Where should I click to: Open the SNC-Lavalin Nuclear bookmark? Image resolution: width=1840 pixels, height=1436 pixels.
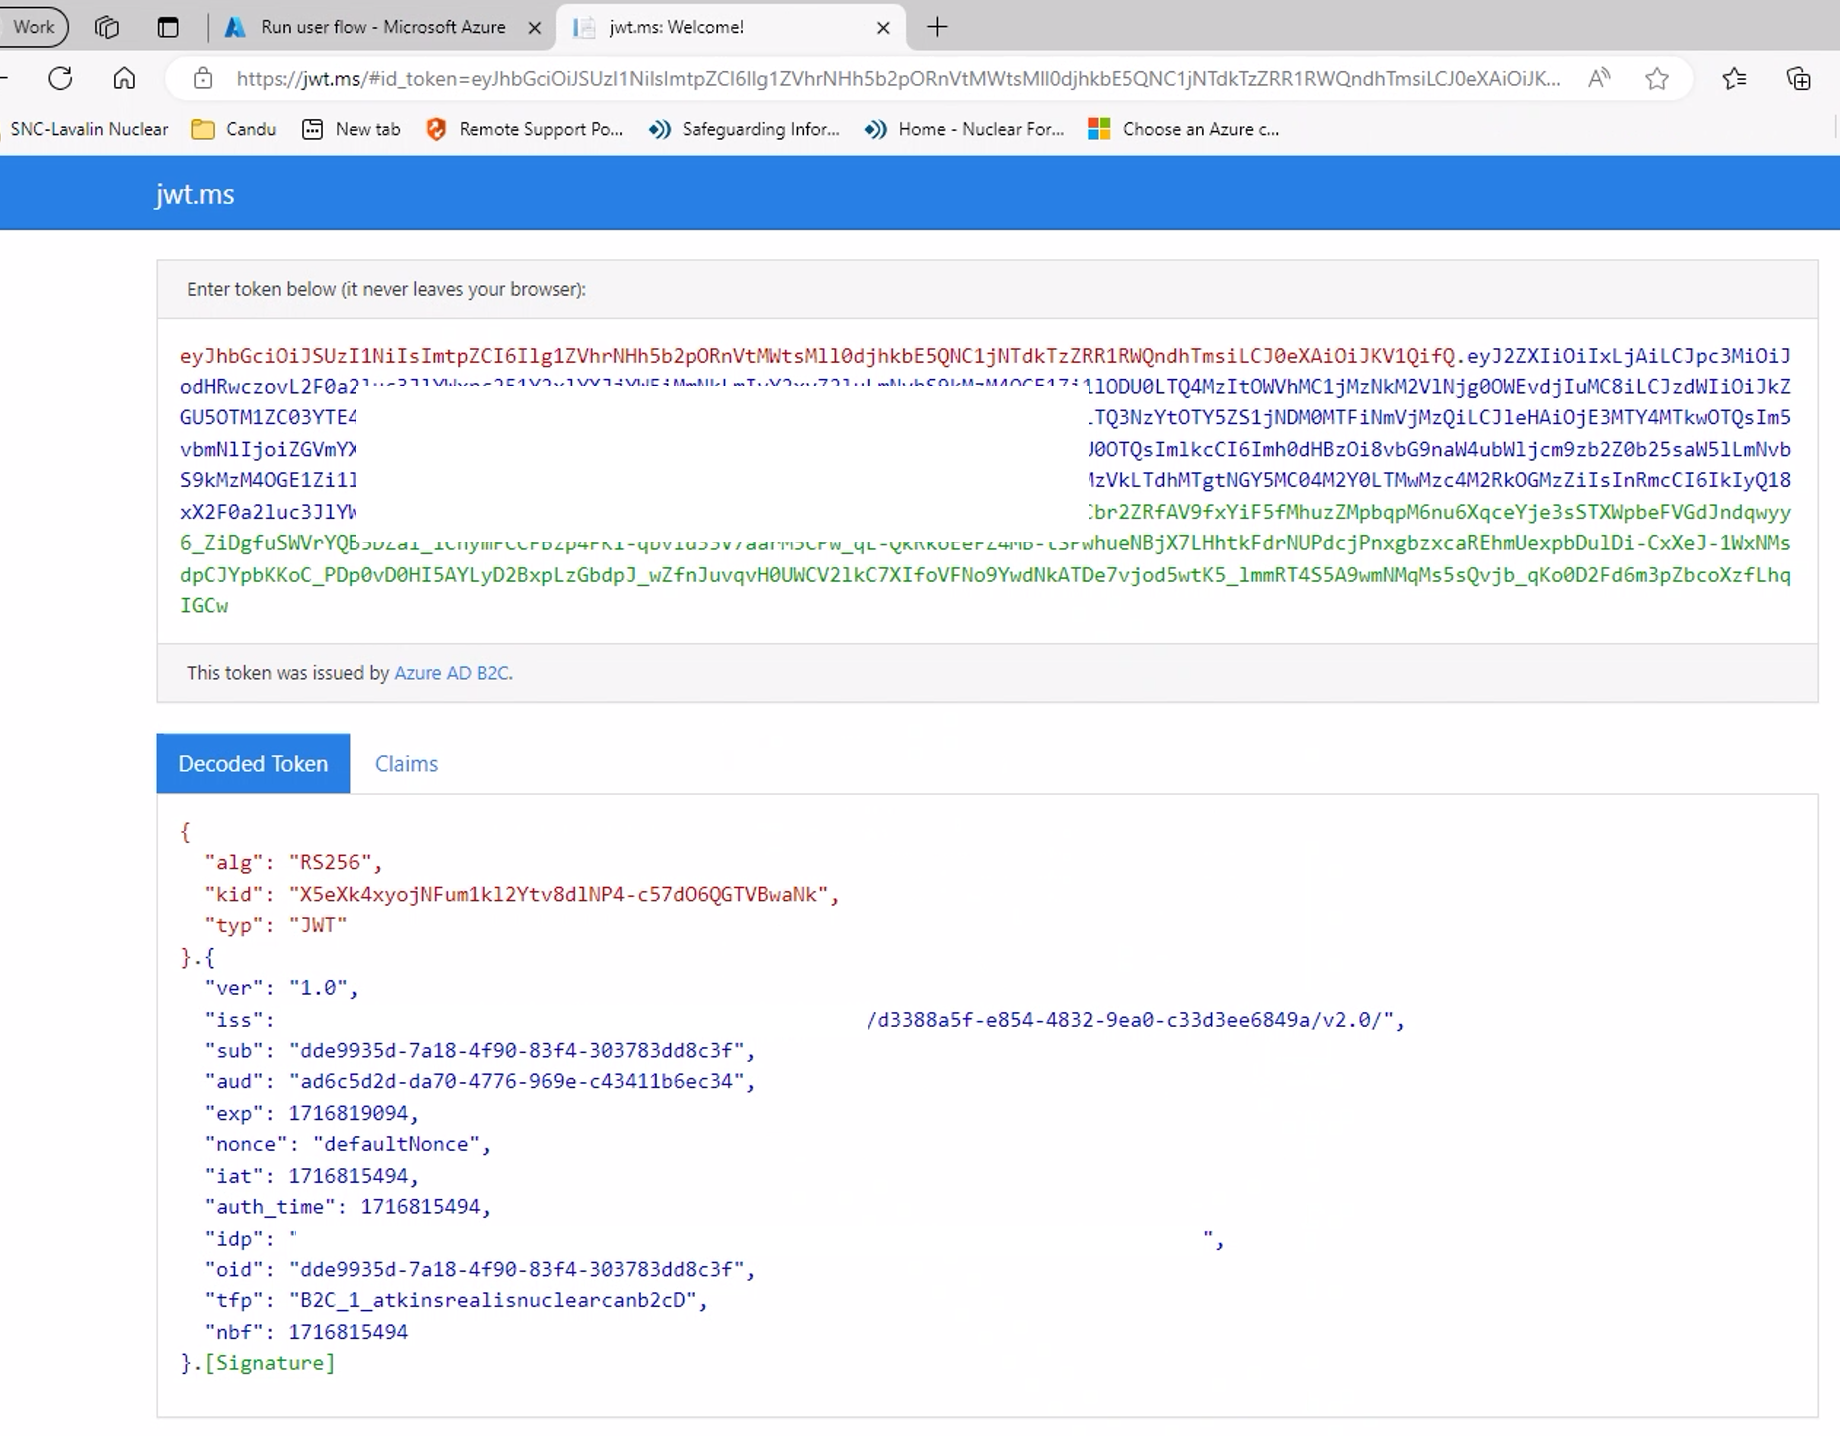[x=89, y=129]
